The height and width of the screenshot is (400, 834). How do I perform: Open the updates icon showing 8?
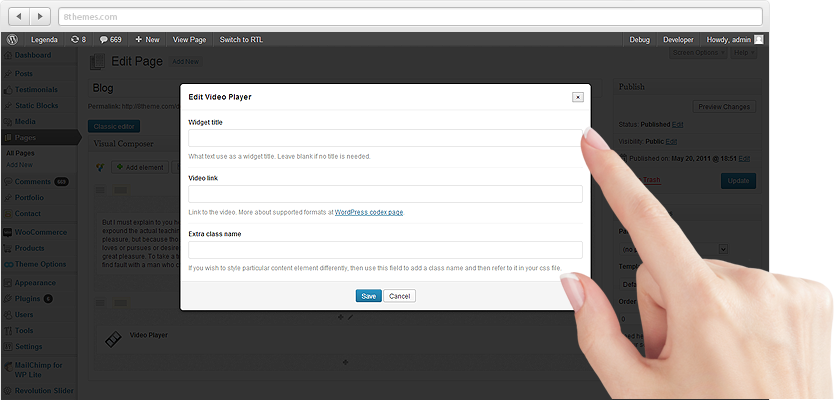(x=77, y=39)
